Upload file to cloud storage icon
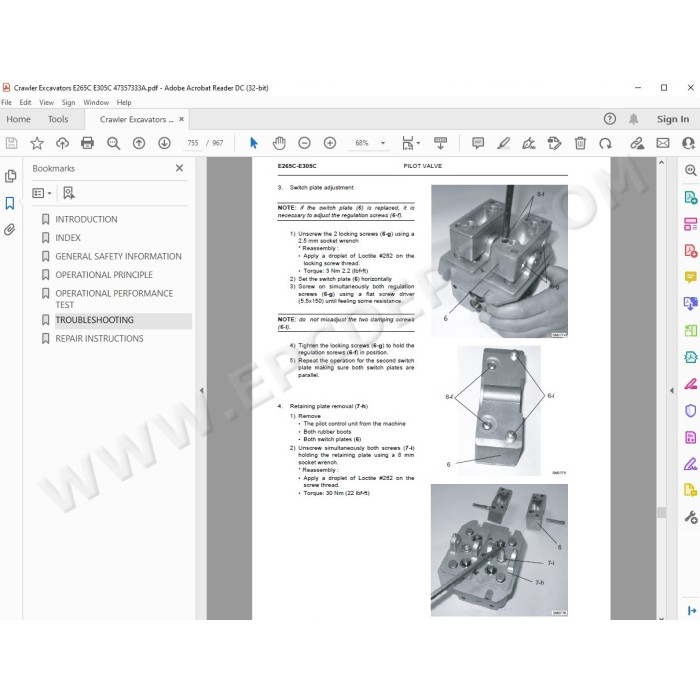 (x=62, y=143)
